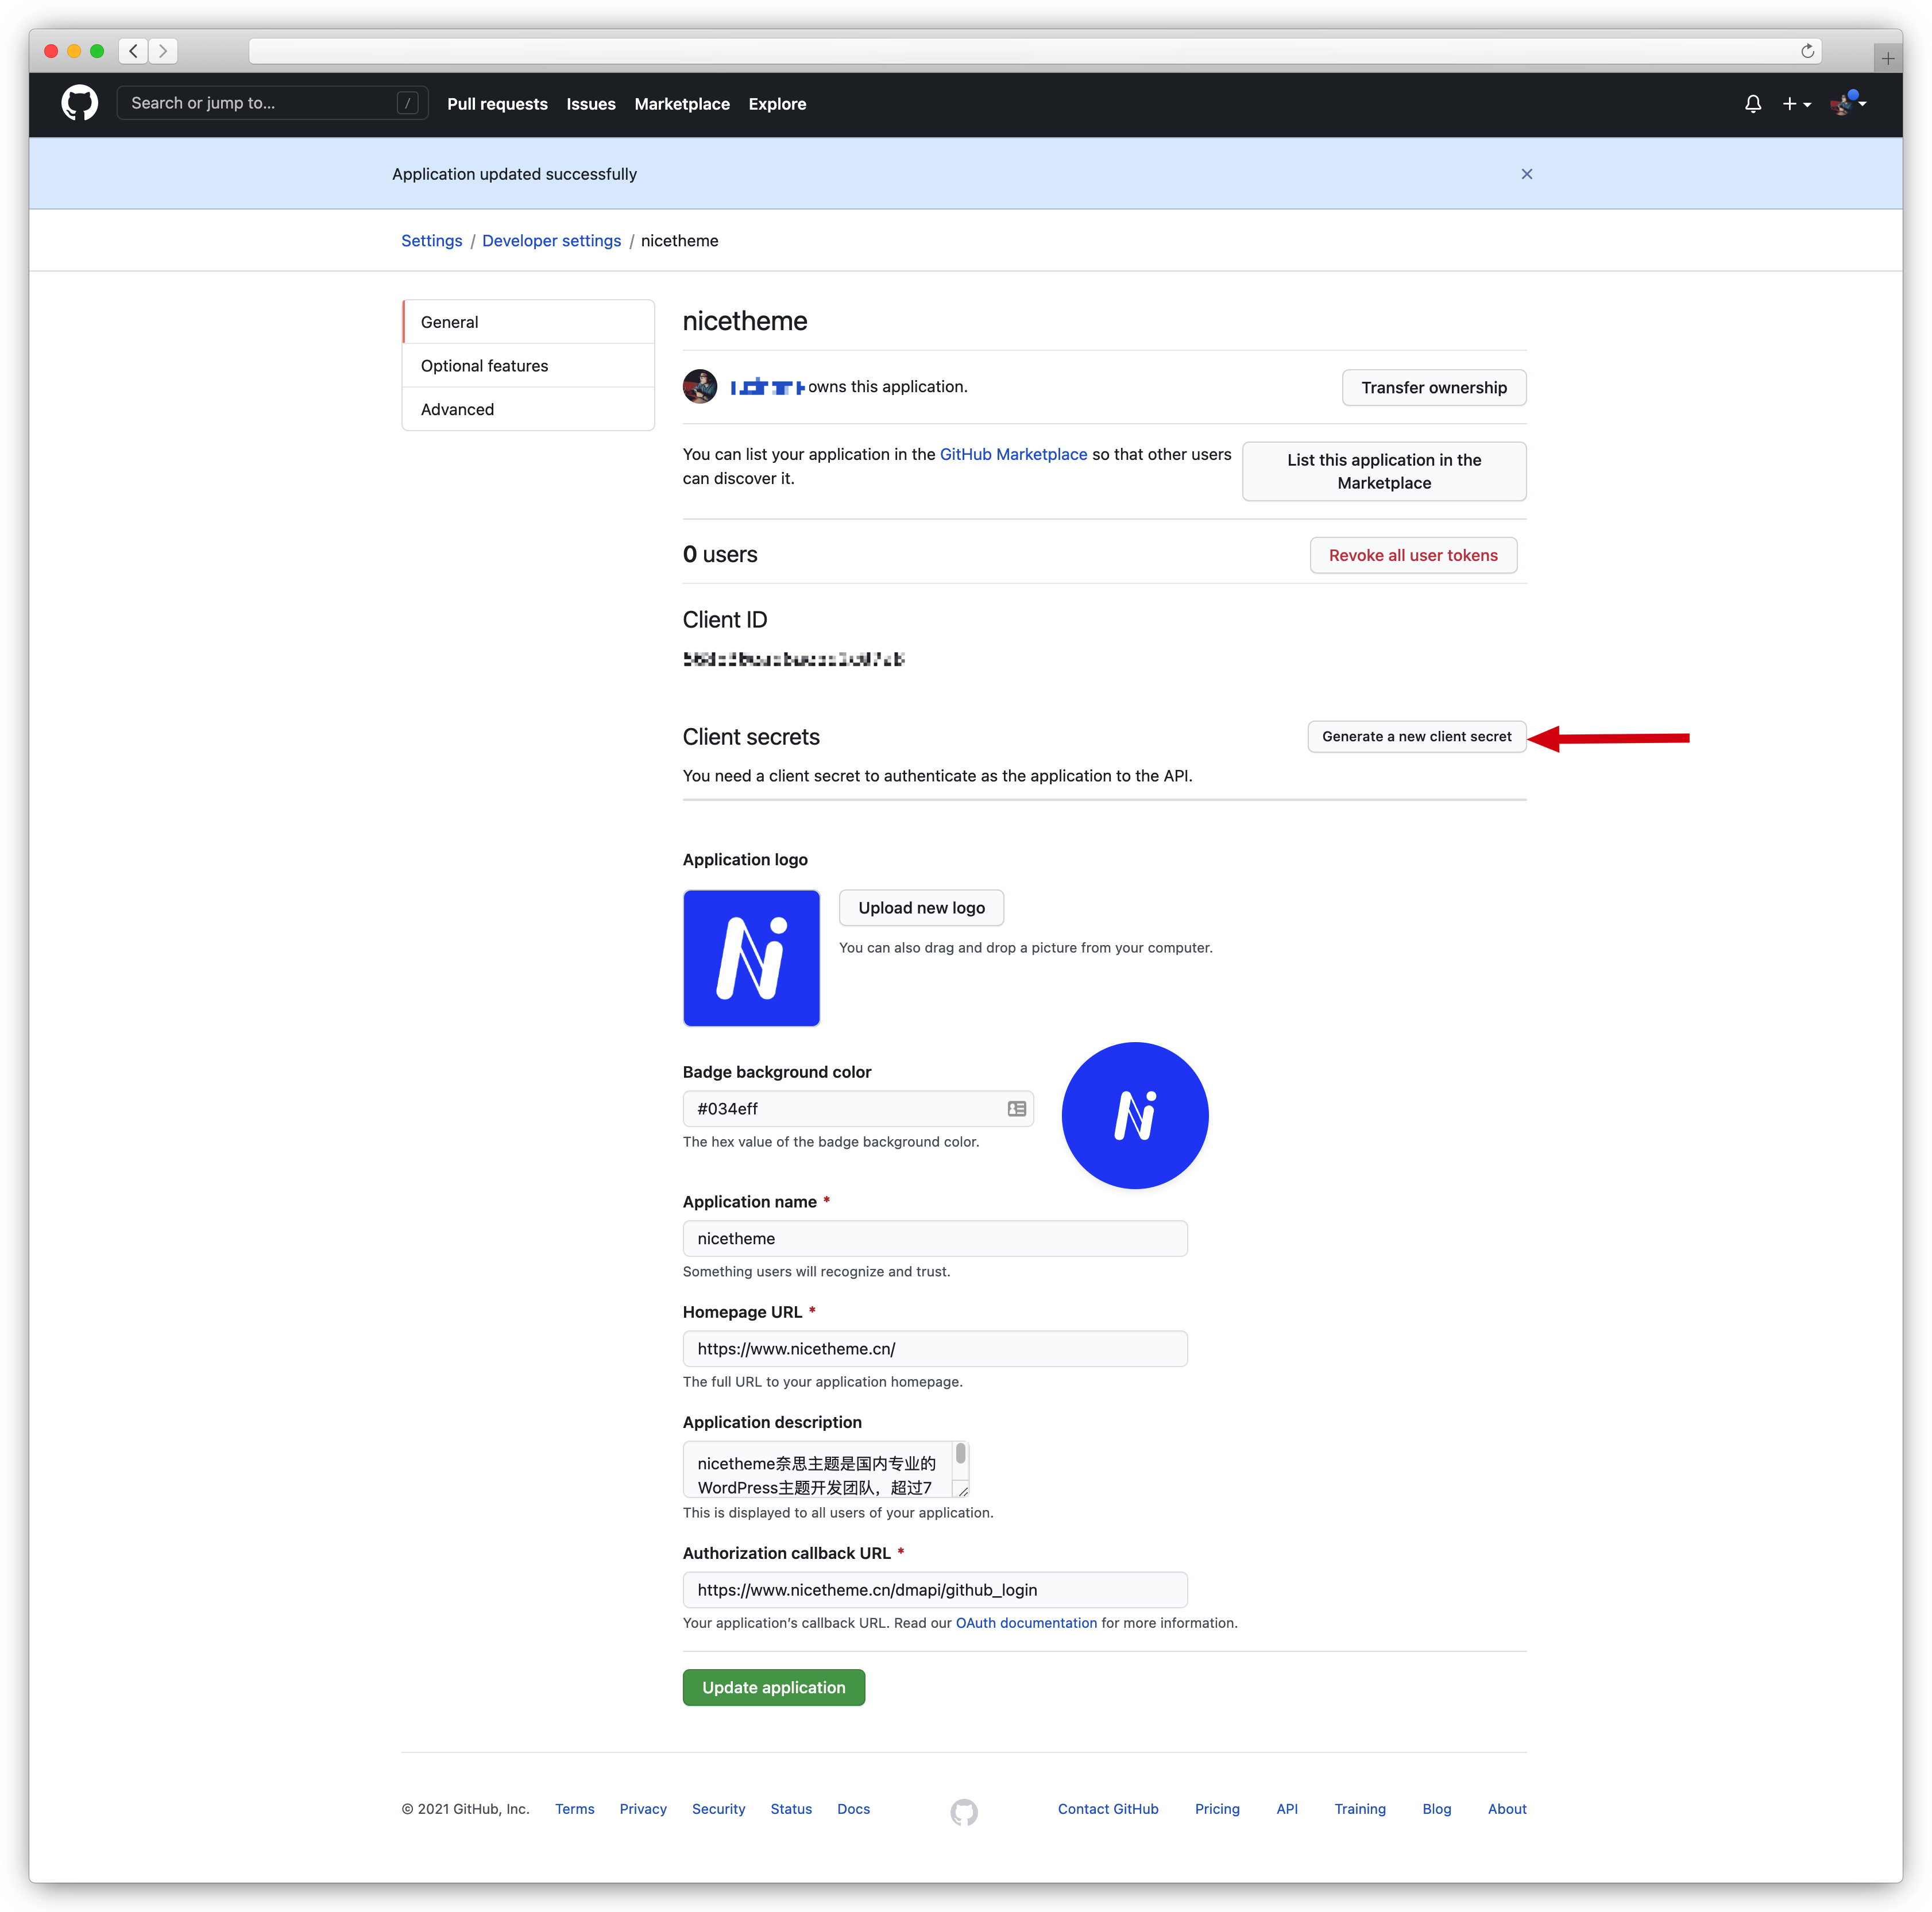Open the owner username link
Image resolution: width=1932 pixels, height=1912 pixels.
click(x=767, y=387)
